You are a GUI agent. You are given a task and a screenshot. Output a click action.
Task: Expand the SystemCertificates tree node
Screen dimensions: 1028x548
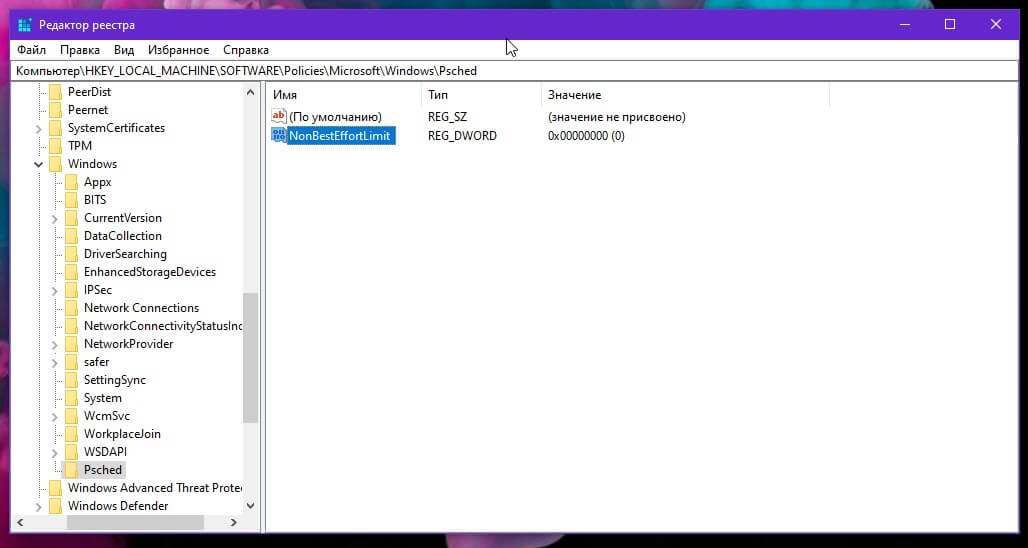39,128
